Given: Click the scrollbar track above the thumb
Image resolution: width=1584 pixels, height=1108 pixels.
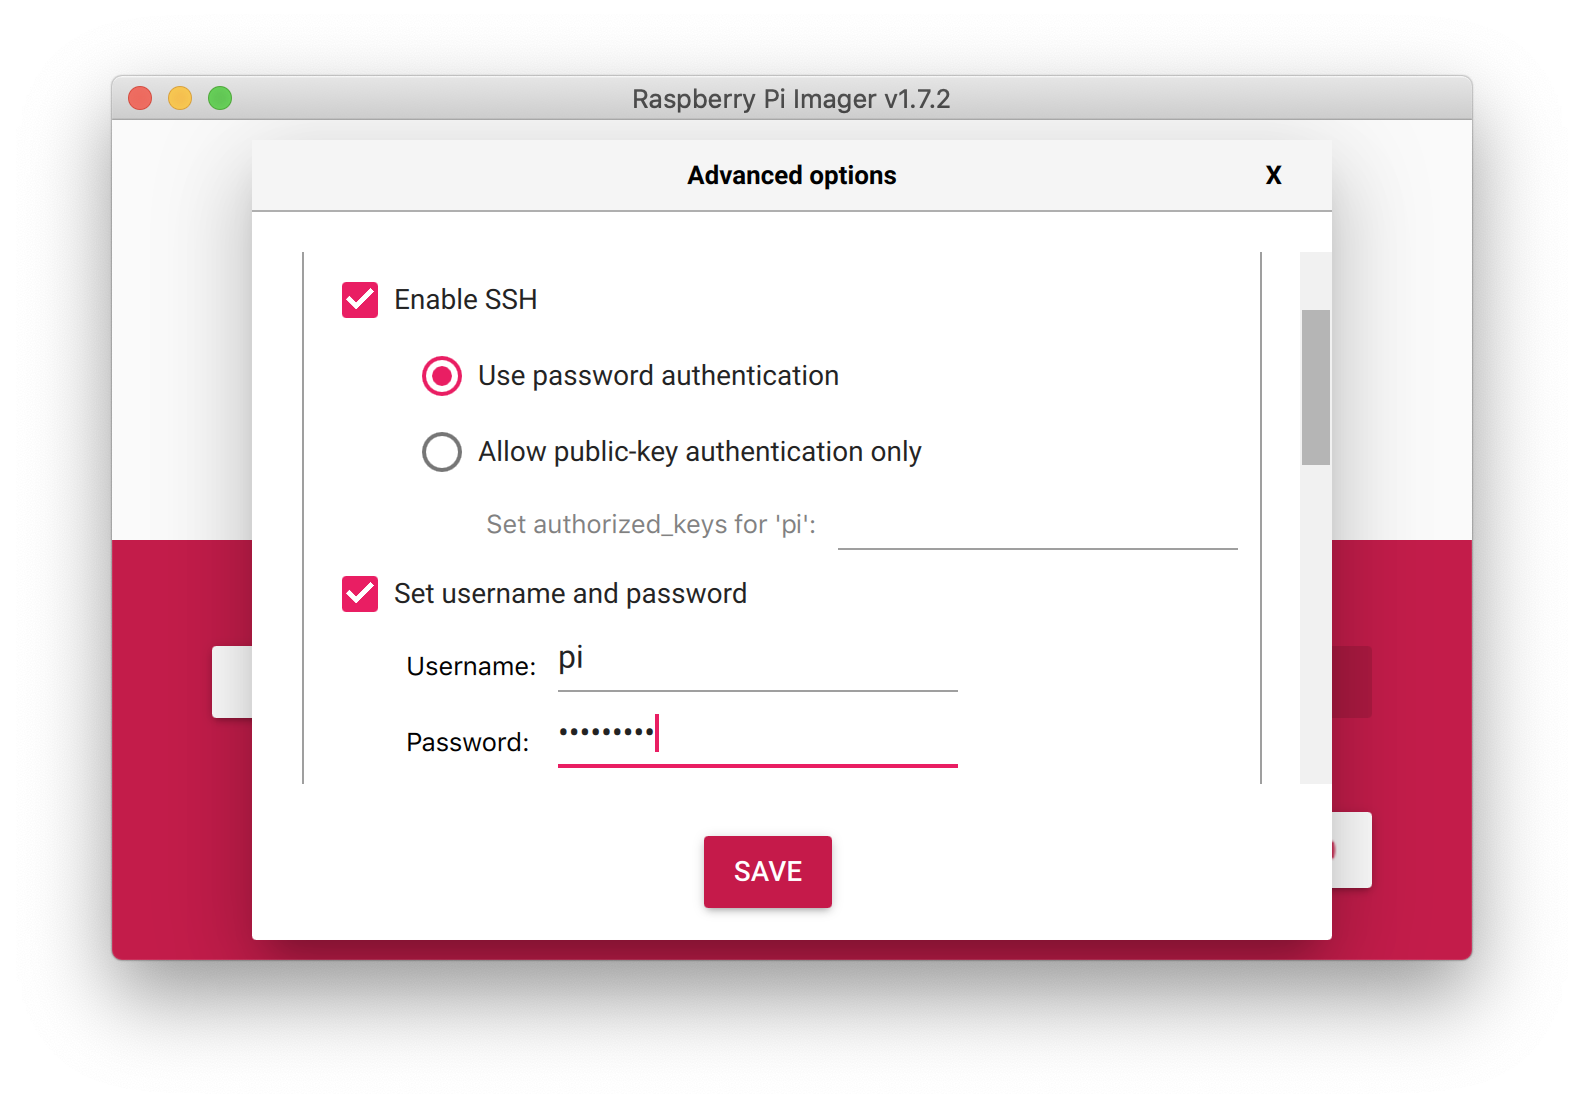Looking at the screenshot, I should point(1315,280).
